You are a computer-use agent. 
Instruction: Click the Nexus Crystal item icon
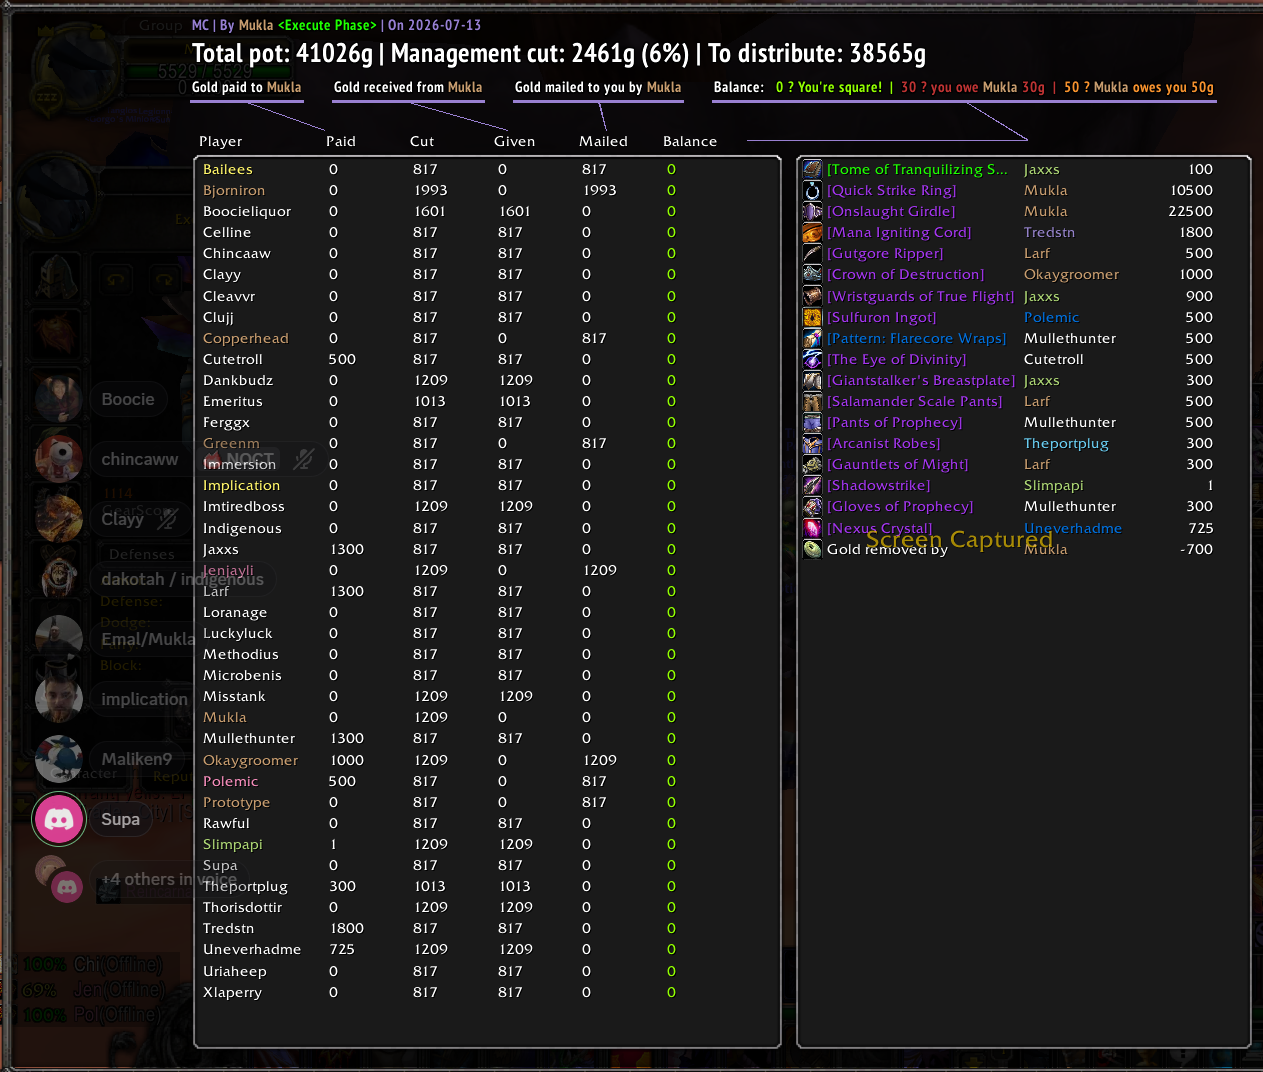[x=812, y=528]
